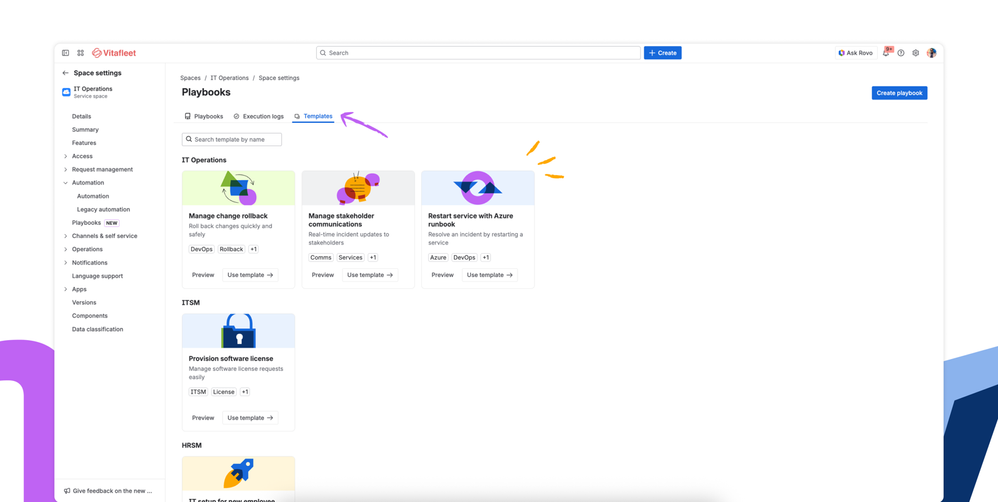Open Details in the sidebar
Image resolution: width=998 pixels, height=502 pixels.
(x=81, y=116)
